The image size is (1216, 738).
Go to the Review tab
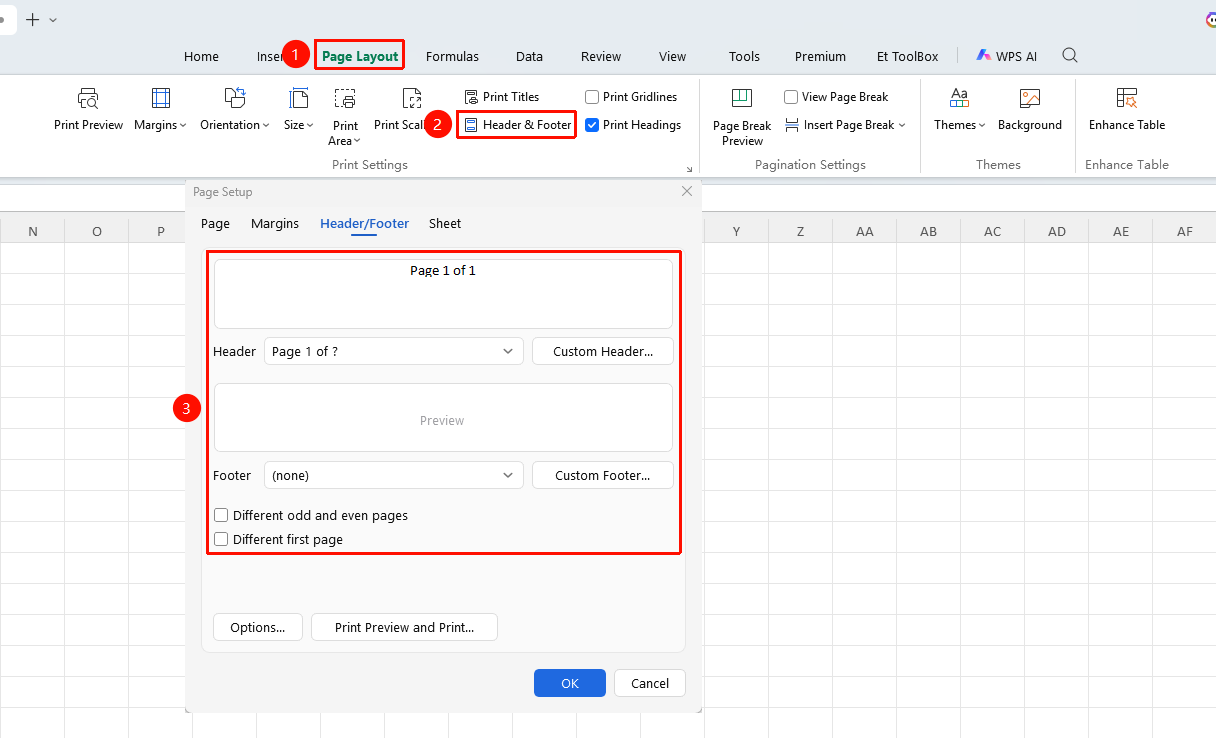click(601, 57)
